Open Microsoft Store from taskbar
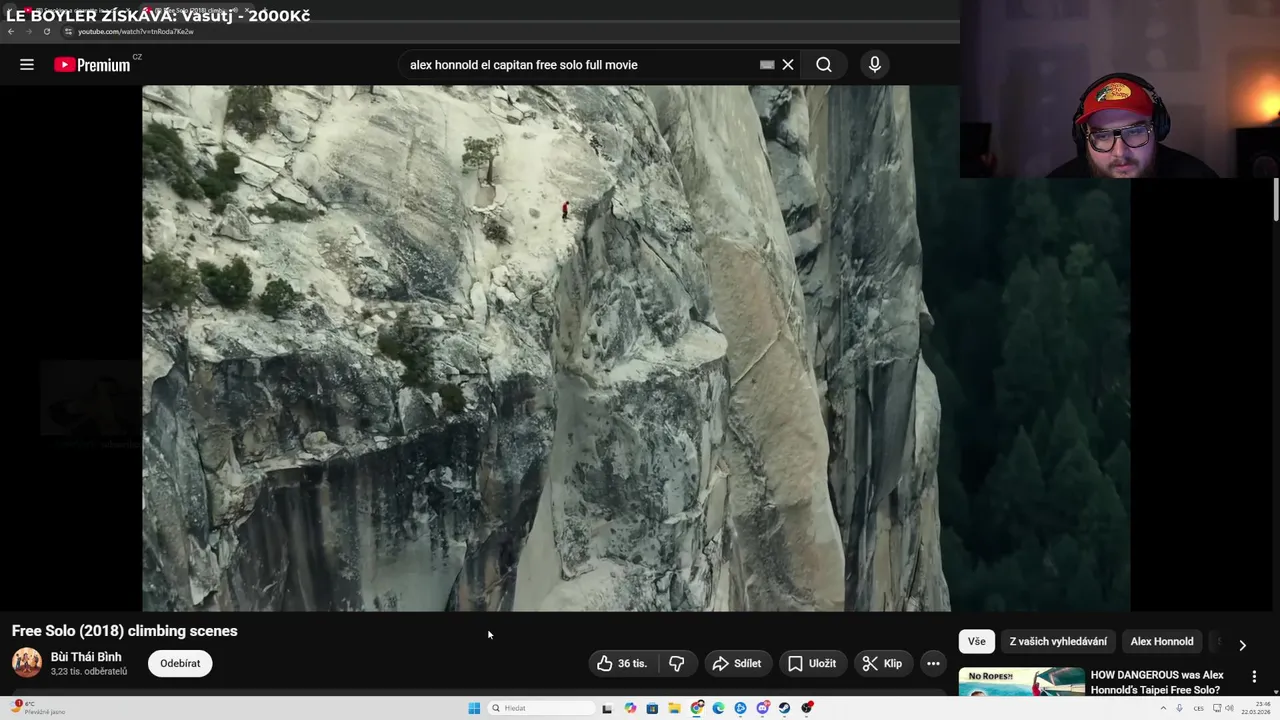Viewport: 1280px width, 720px height. [652, 708]
